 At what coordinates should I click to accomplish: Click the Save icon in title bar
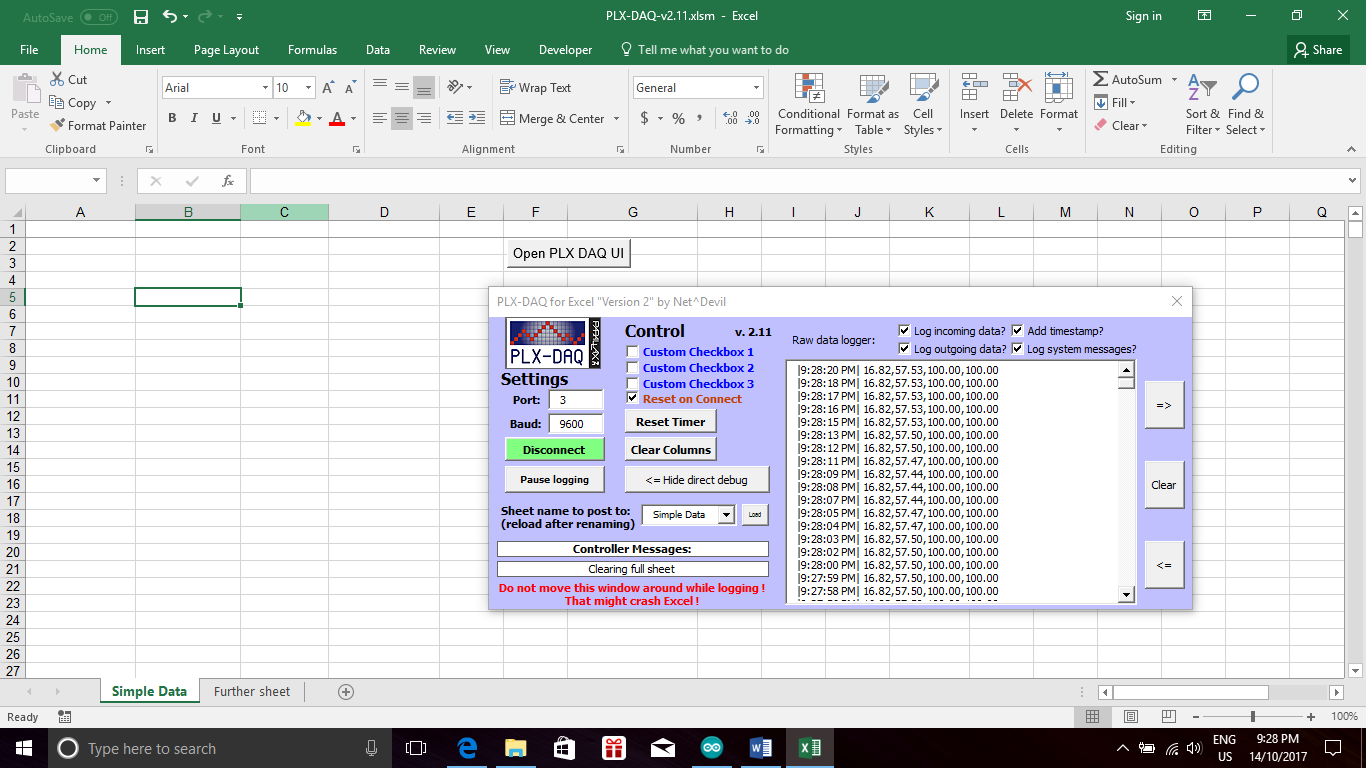(141, 16)
